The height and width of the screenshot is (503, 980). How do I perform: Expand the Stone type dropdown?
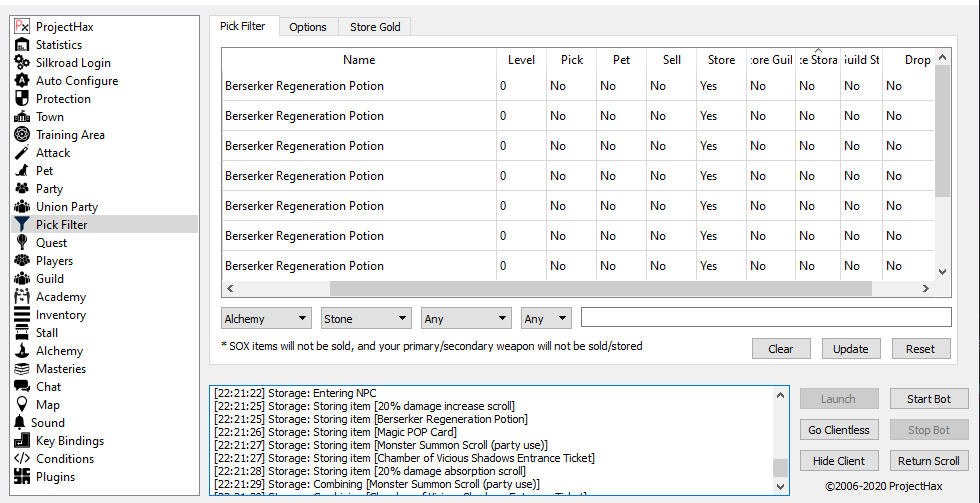tap(366, 319)
